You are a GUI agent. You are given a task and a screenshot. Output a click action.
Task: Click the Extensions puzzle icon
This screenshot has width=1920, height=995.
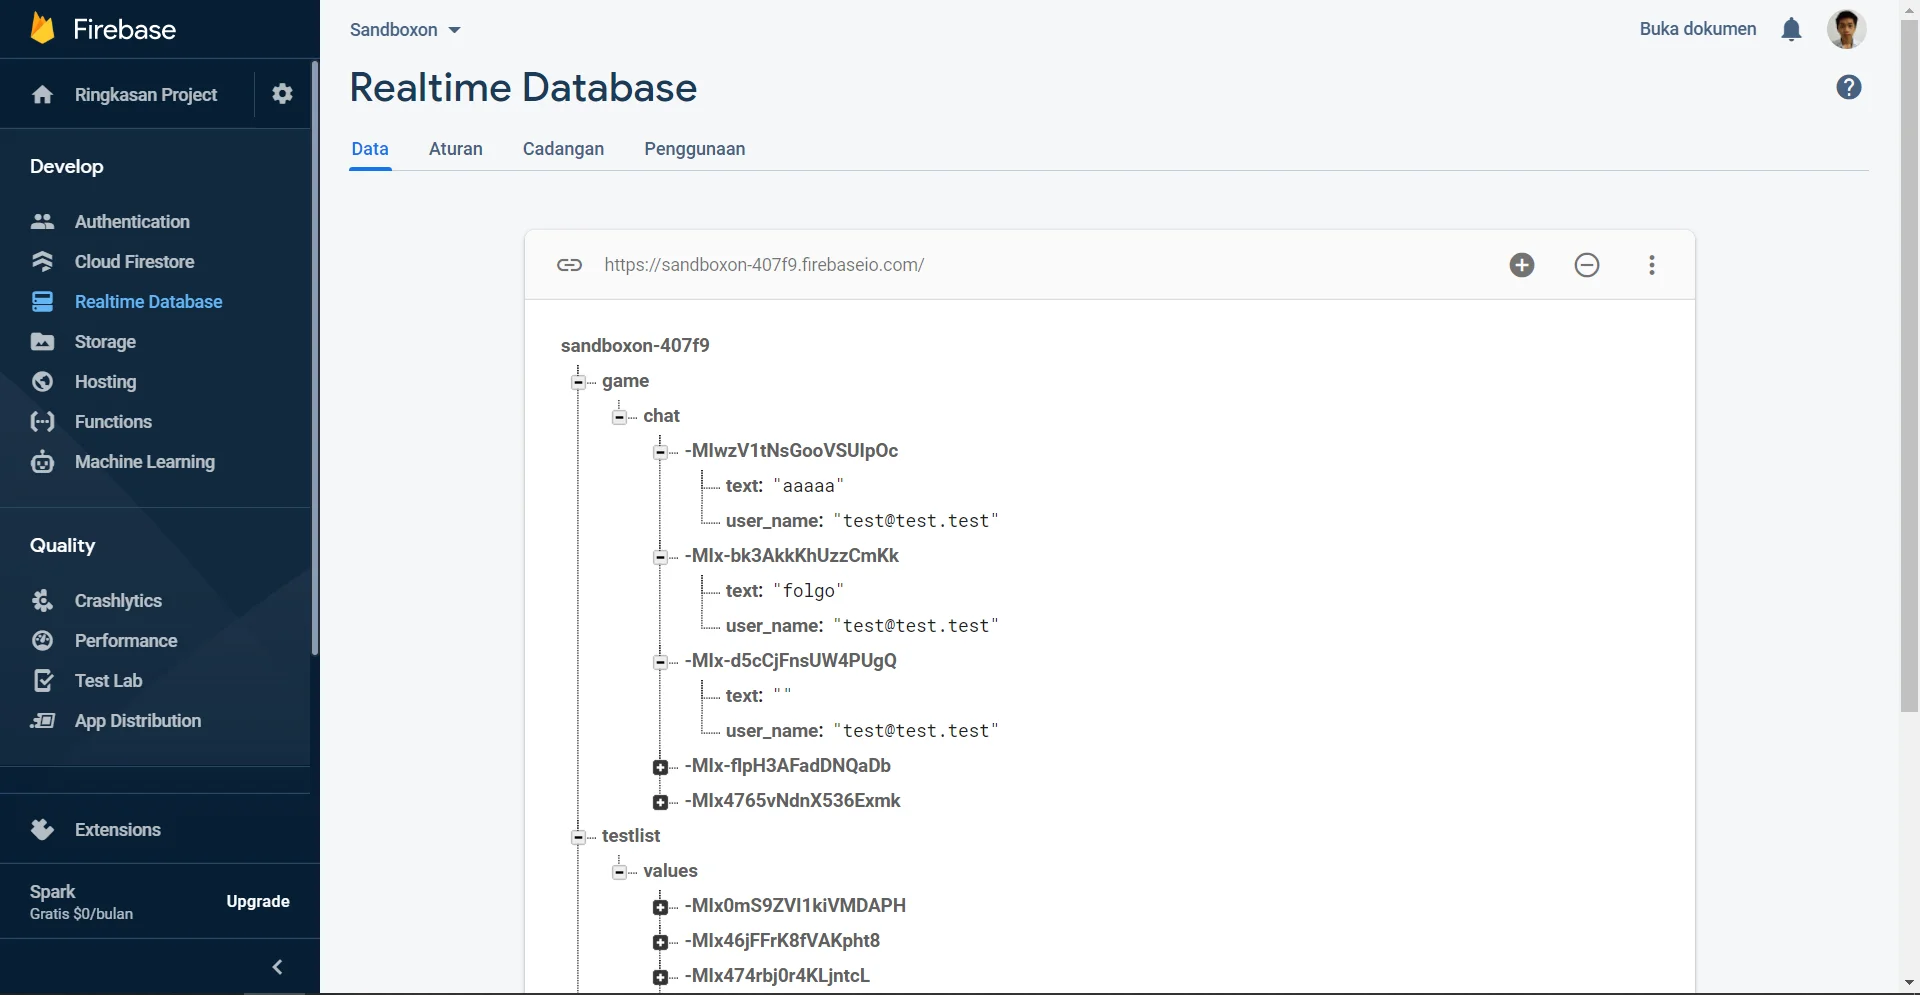point(42,829)
